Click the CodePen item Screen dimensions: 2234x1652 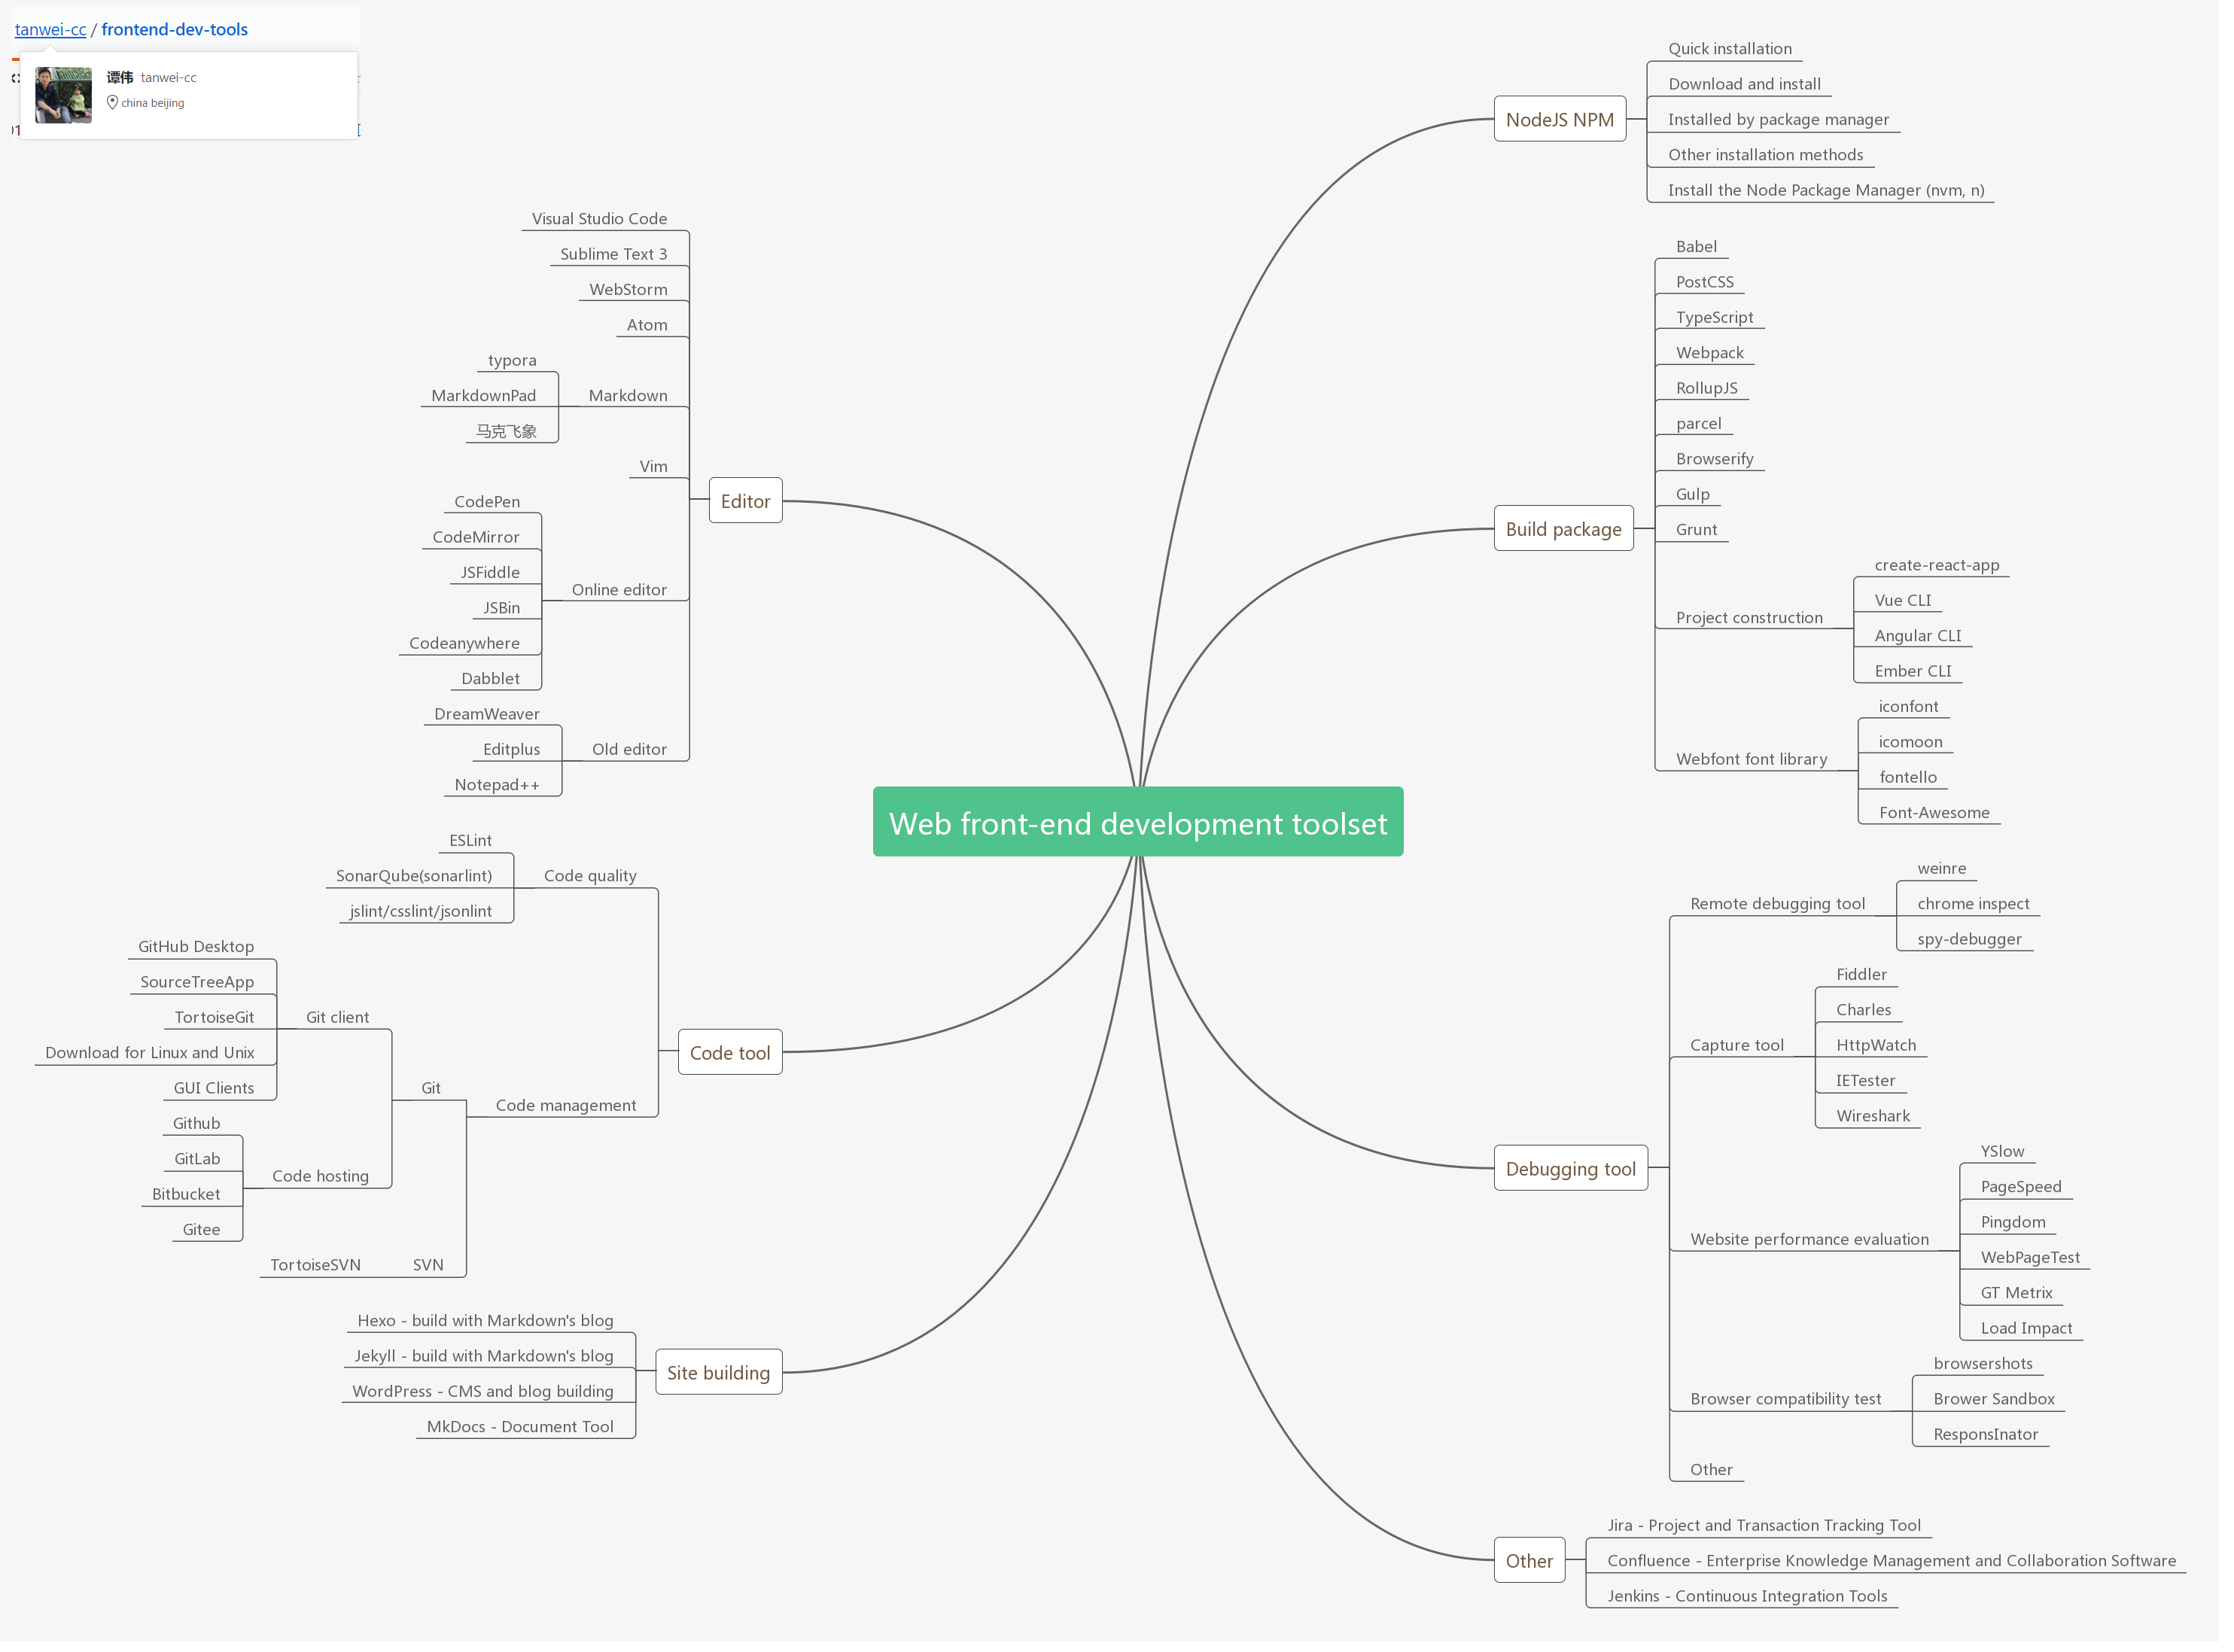490,505
